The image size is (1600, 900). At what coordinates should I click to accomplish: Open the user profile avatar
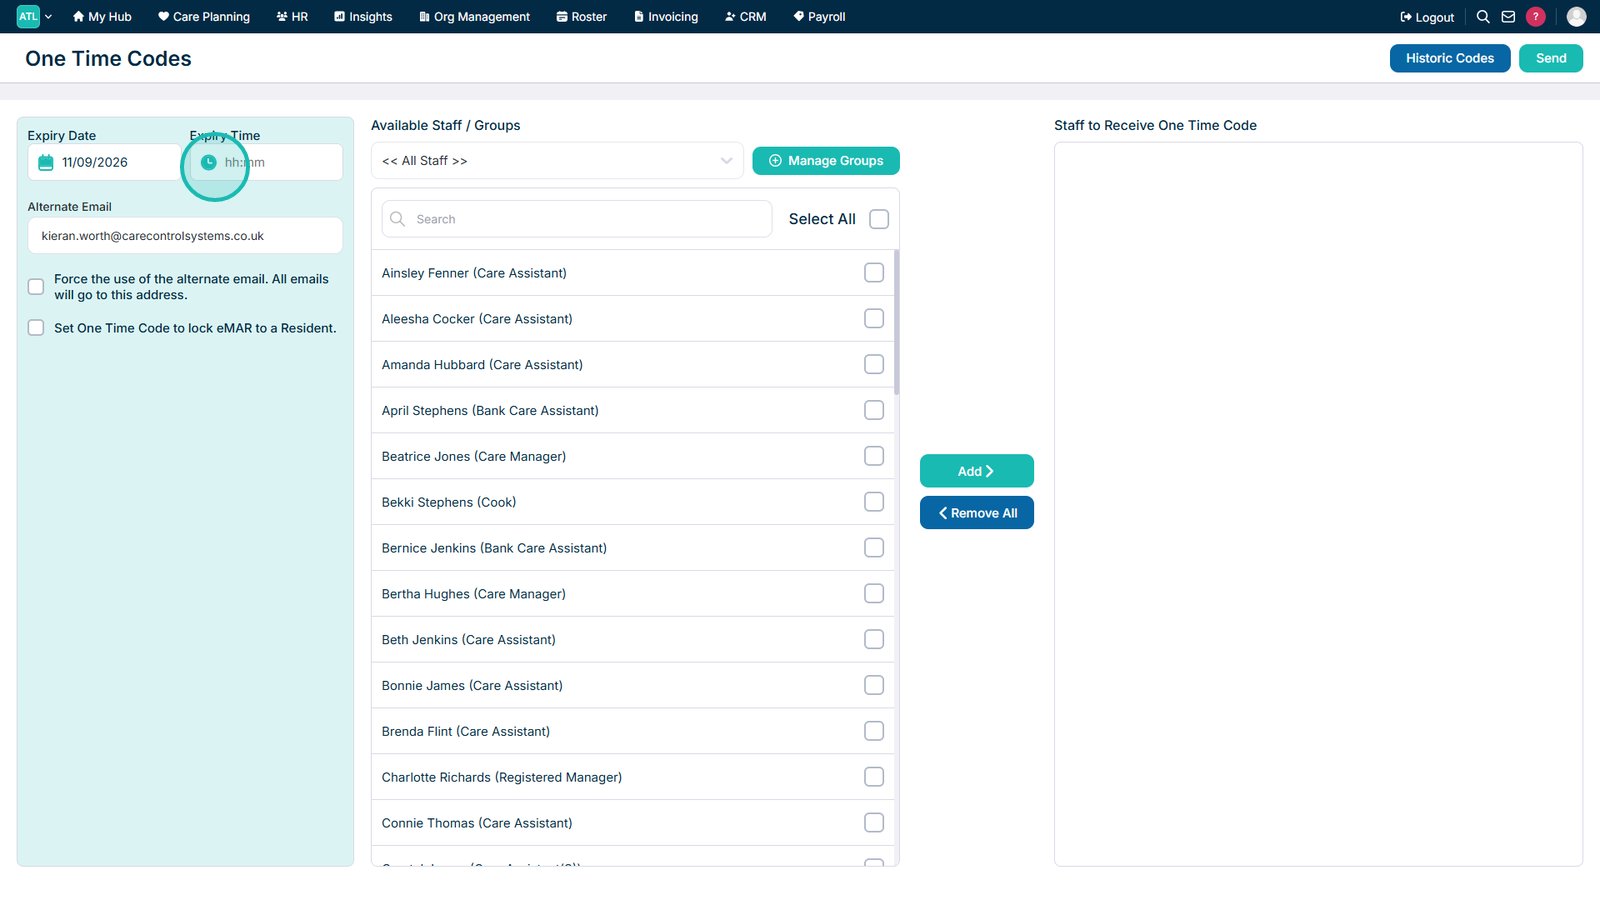[x=1576, y=17]
